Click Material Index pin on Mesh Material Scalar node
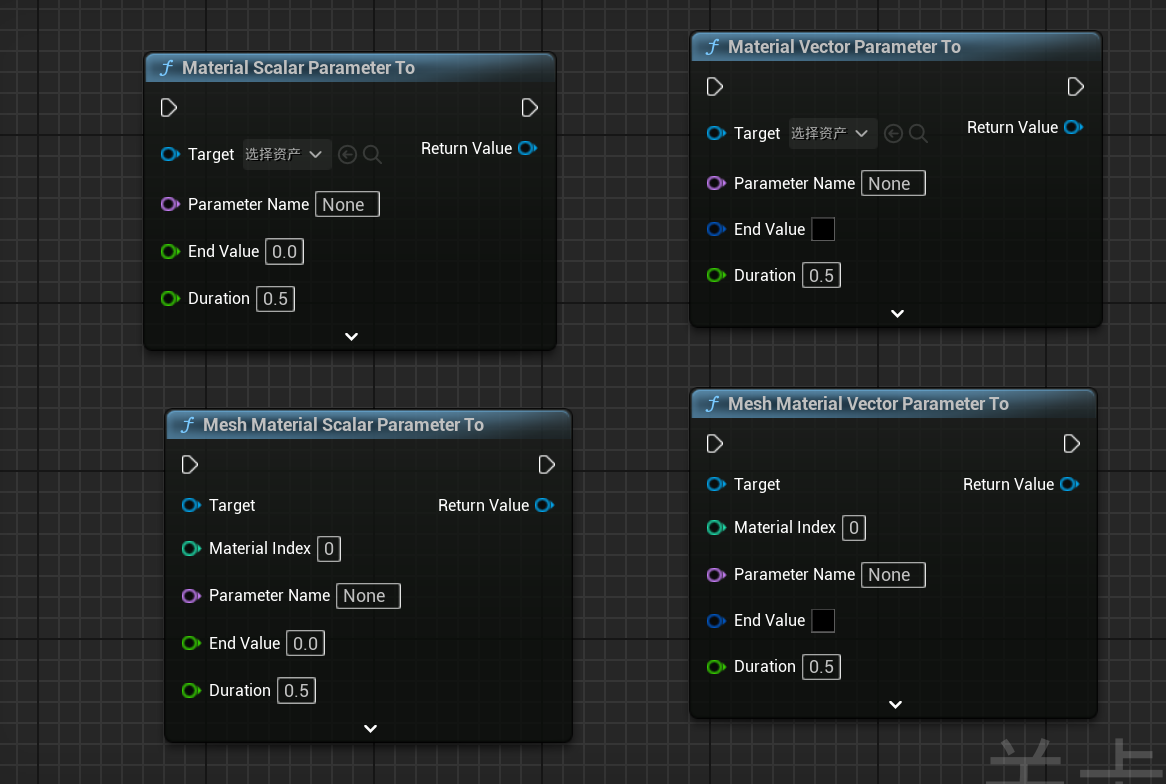Image resolution: width=1166 pixels, height=784 pixels. [x=191, y=548]
